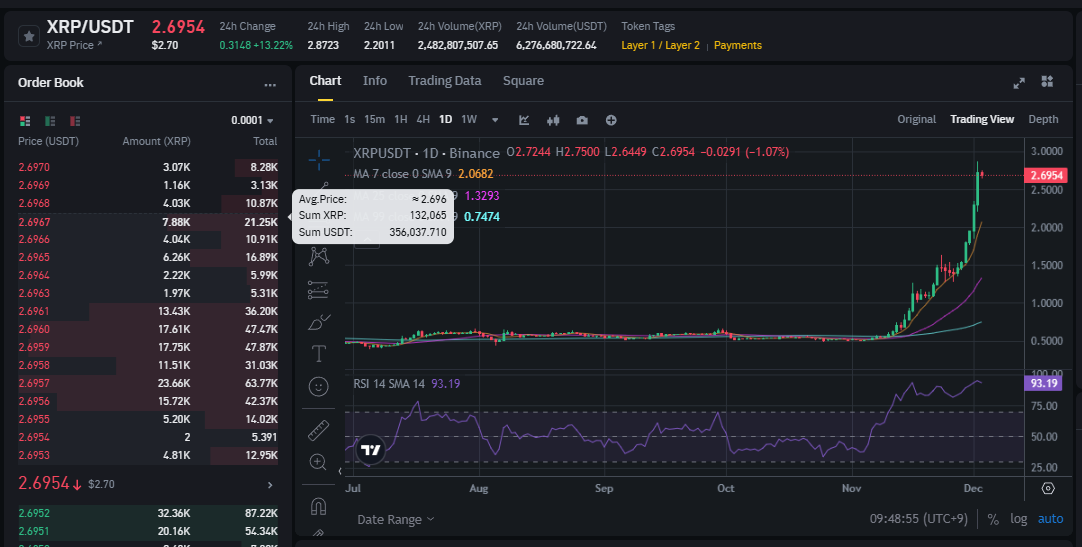Click the MA 7 close indicator legend
Screen dimensions: 1082x547
(x=403, y=174)
